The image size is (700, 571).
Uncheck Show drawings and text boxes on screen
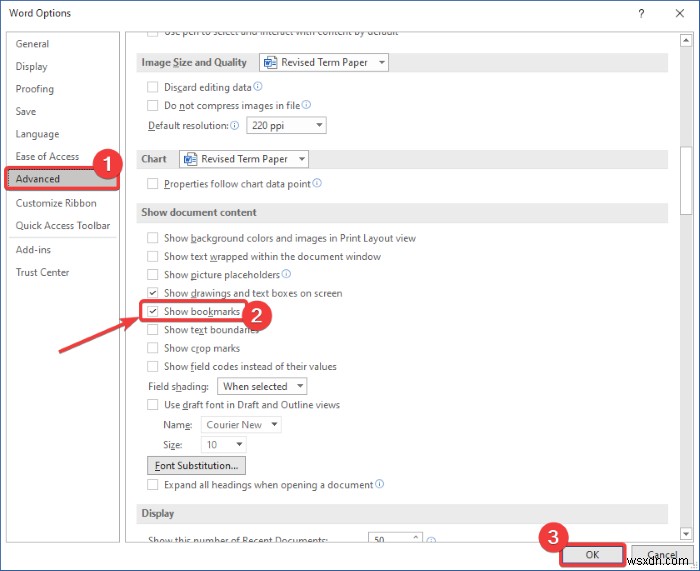point(153,293)
